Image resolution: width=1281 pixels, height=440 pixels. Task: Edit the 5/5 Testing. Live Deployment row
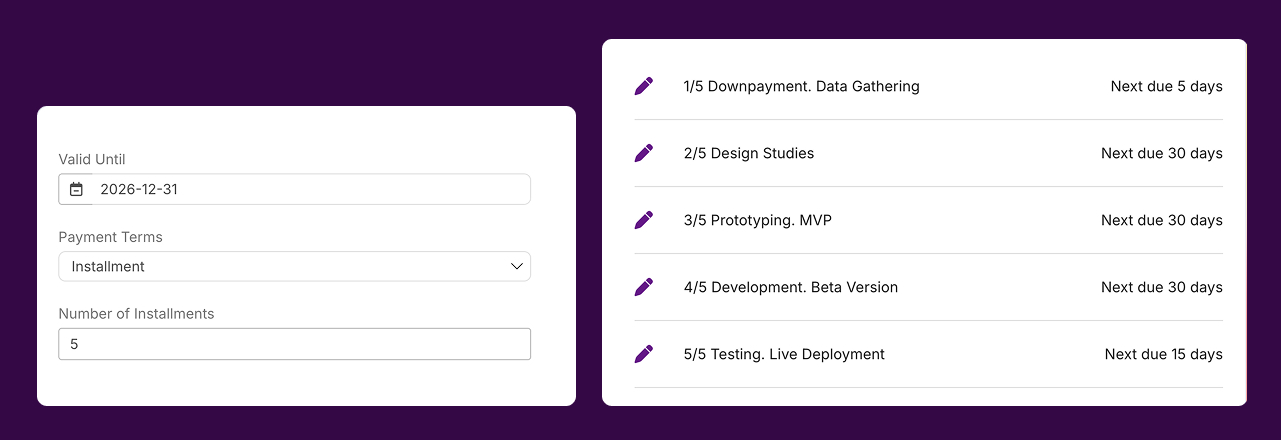644,354
